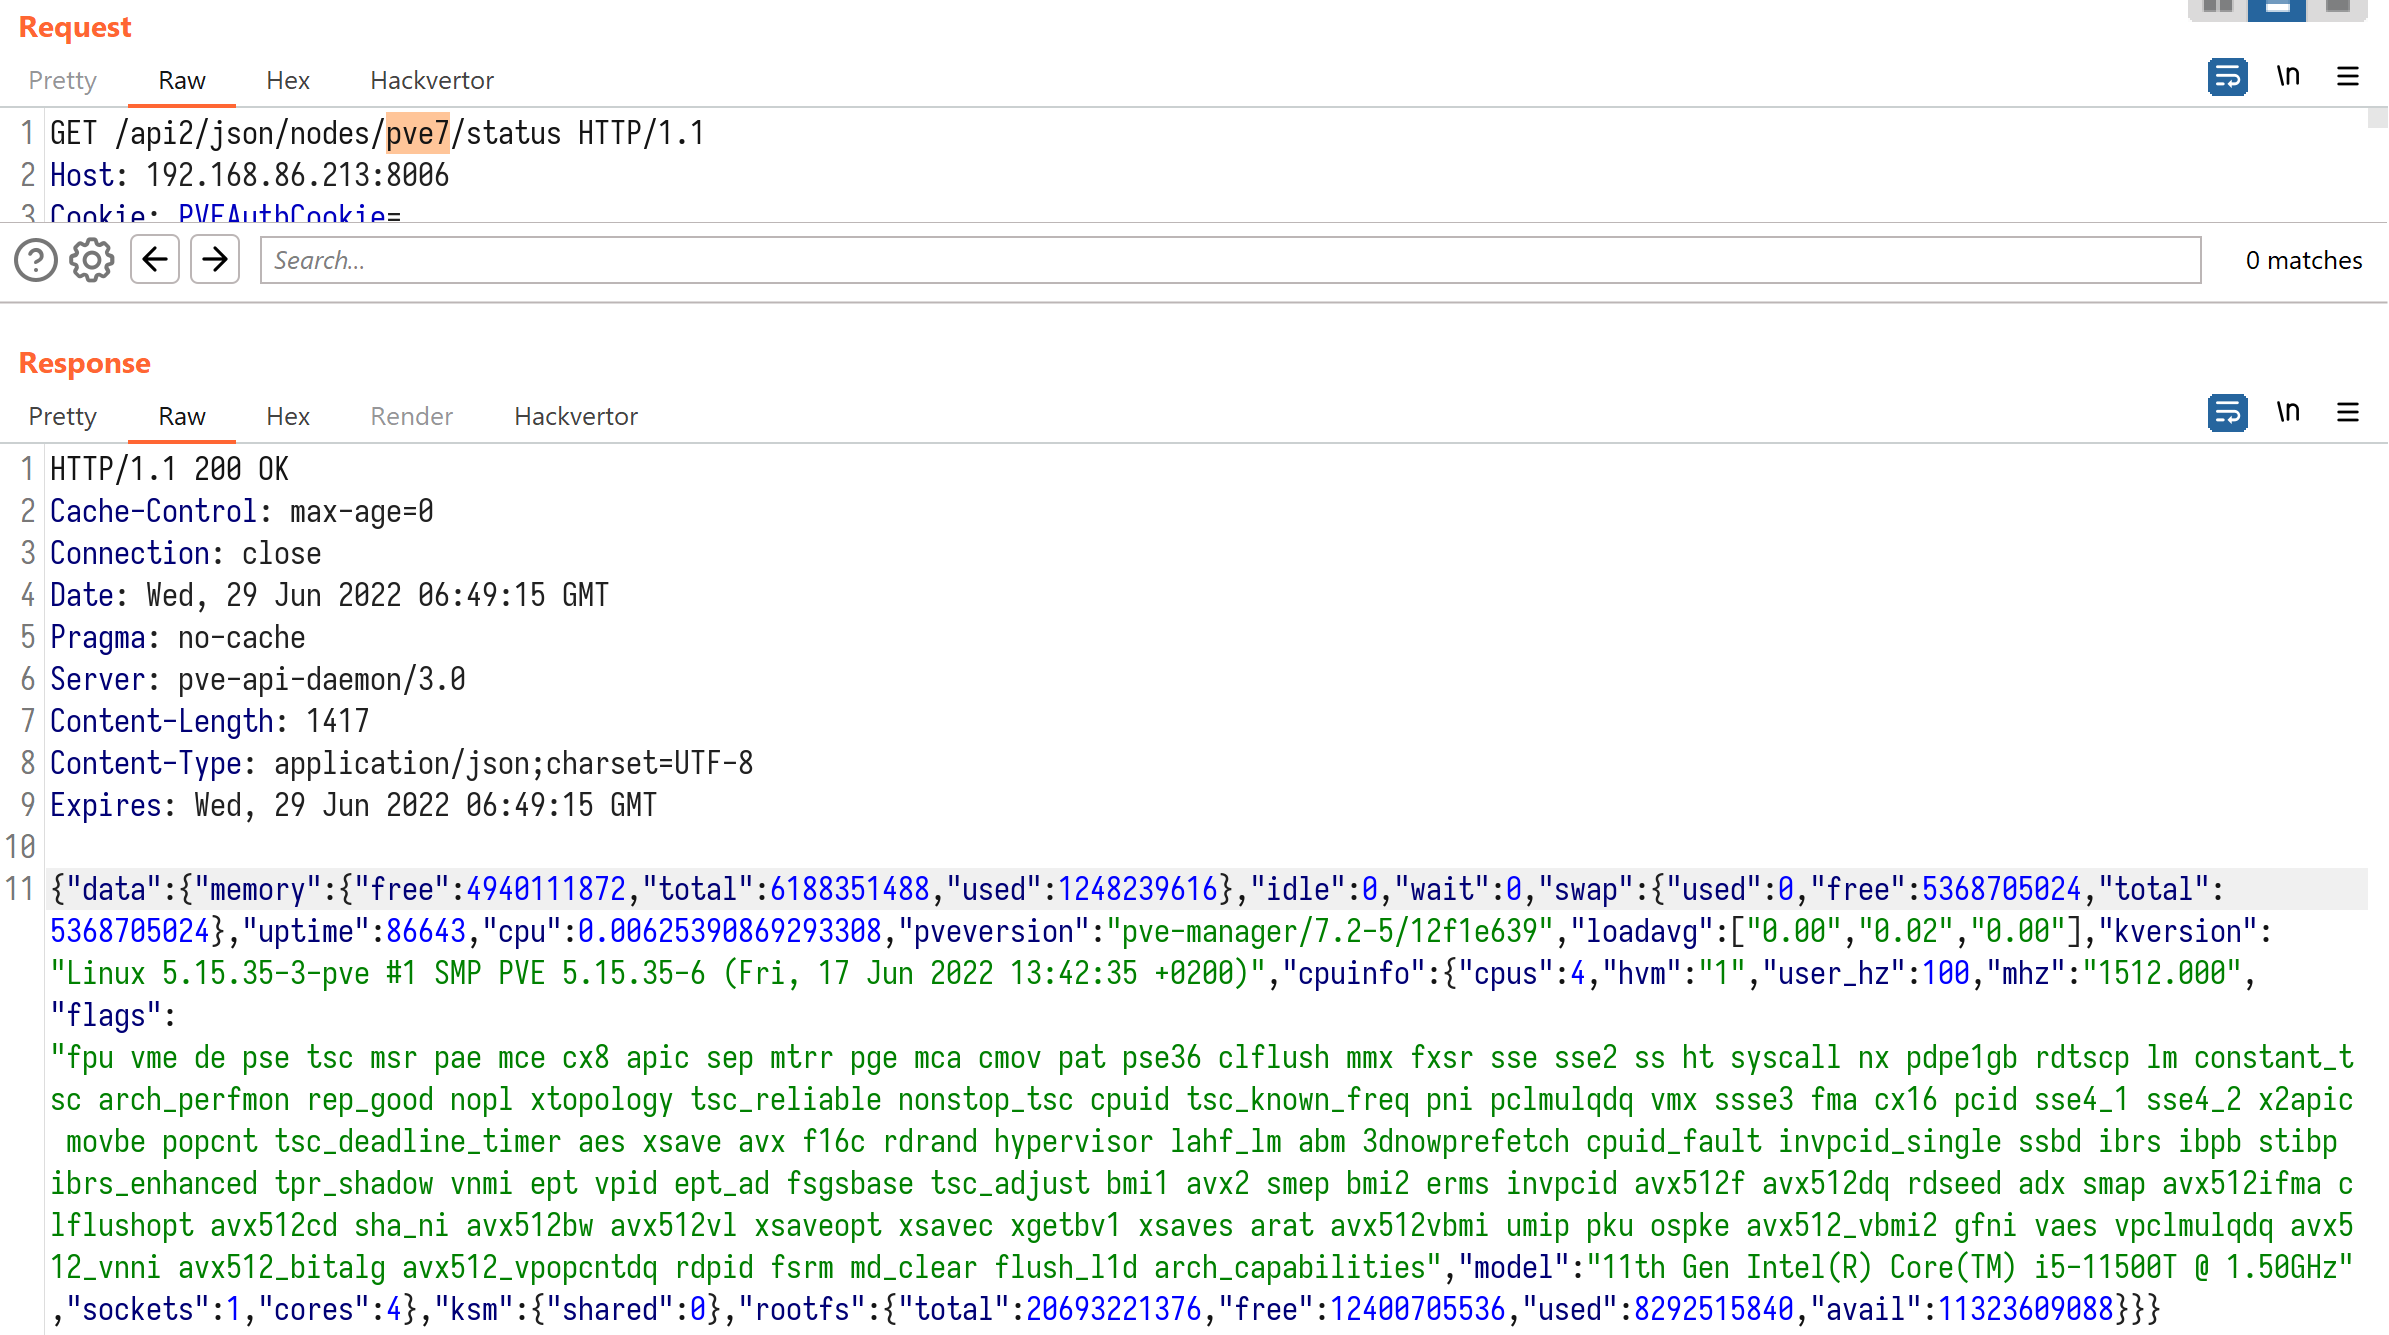Screen dimensions: 2389x1335
Task: Show non-printable characters in the Response panel
Action: click(2288, 413)
